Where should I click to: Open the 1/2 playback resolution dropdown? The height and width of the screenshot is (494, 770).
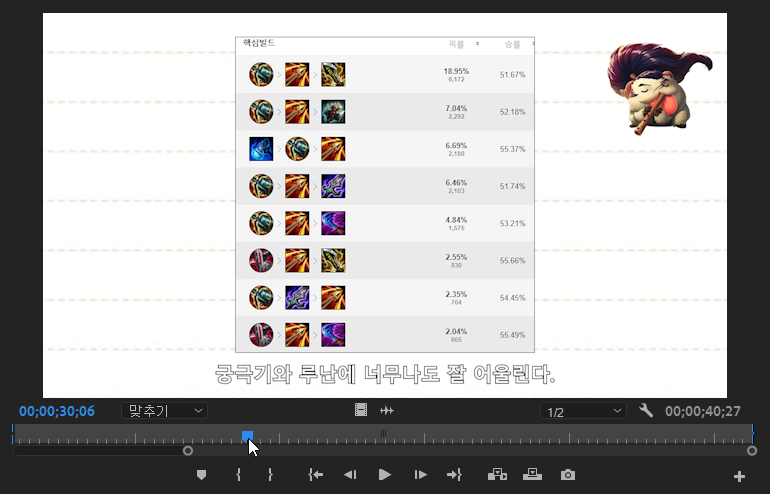pos(583,411)
